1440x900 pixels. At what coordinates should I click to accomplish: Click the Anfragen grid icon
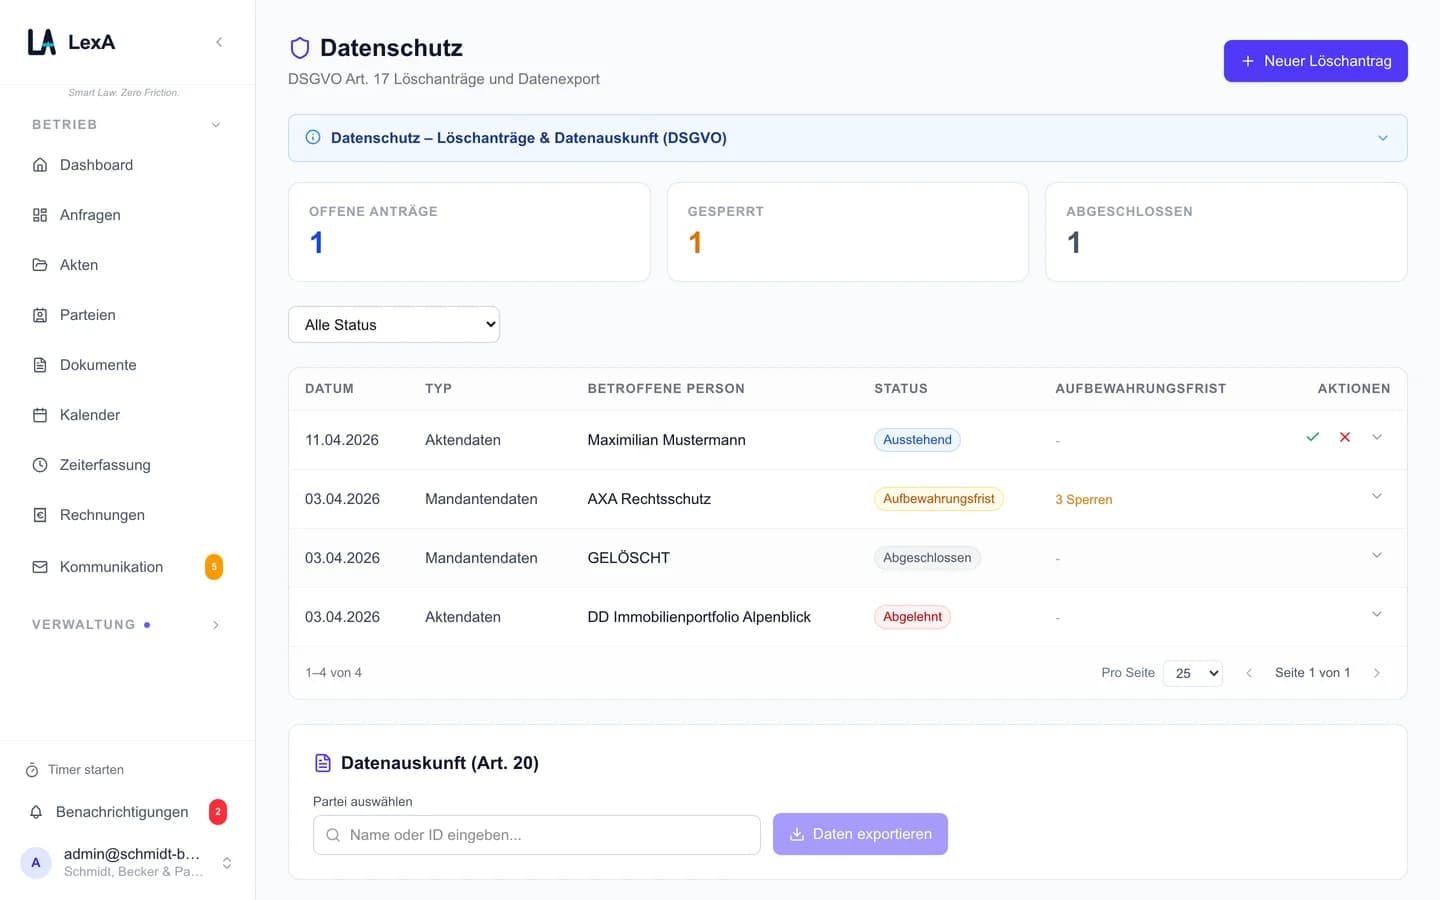tap(40, 215)
